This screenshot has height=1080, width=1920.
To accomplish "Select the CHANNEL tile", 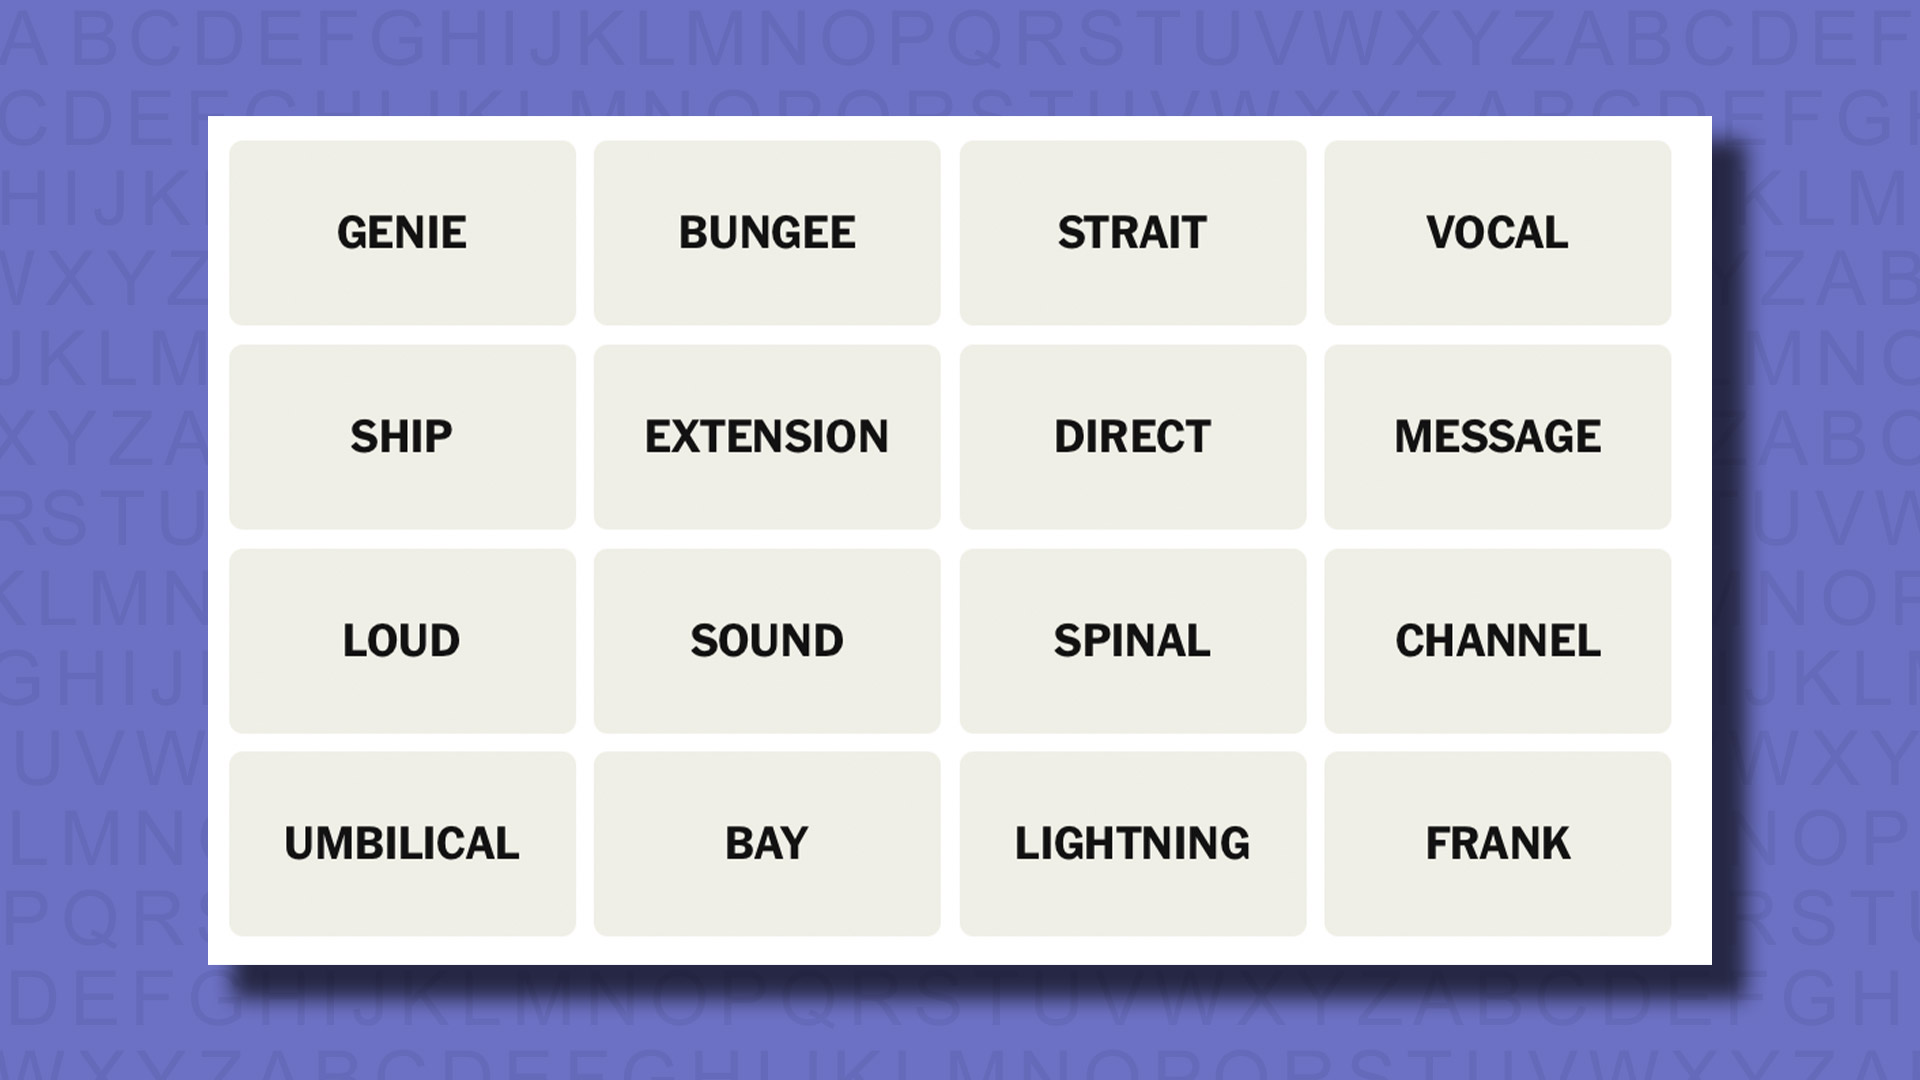I will pyautogui.click(x=1498, y=640).
